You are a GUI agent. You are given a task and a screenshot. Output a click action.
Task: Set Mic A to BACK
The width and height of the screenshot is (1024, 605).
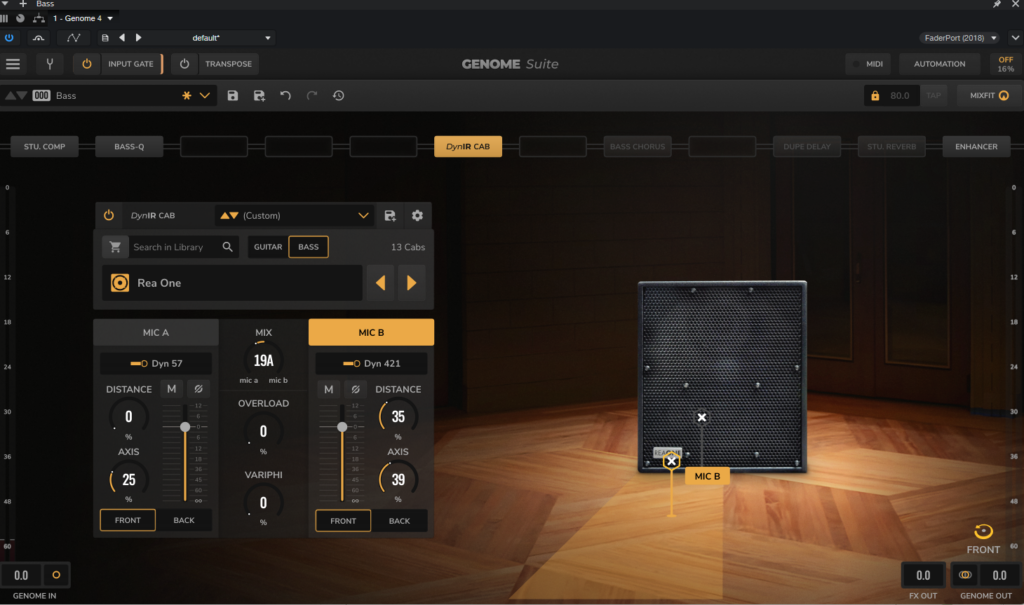[184, 520]
